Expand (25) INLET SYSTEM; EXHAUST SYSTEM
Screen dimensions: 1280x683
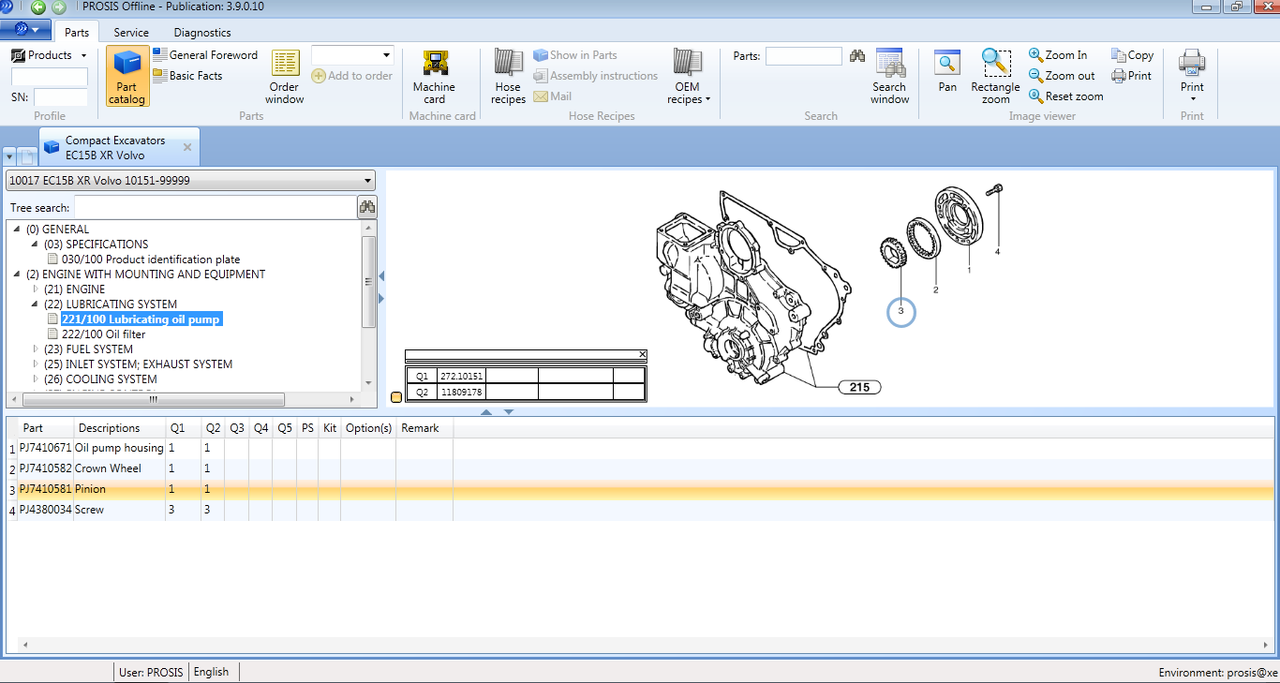(36, 364)
